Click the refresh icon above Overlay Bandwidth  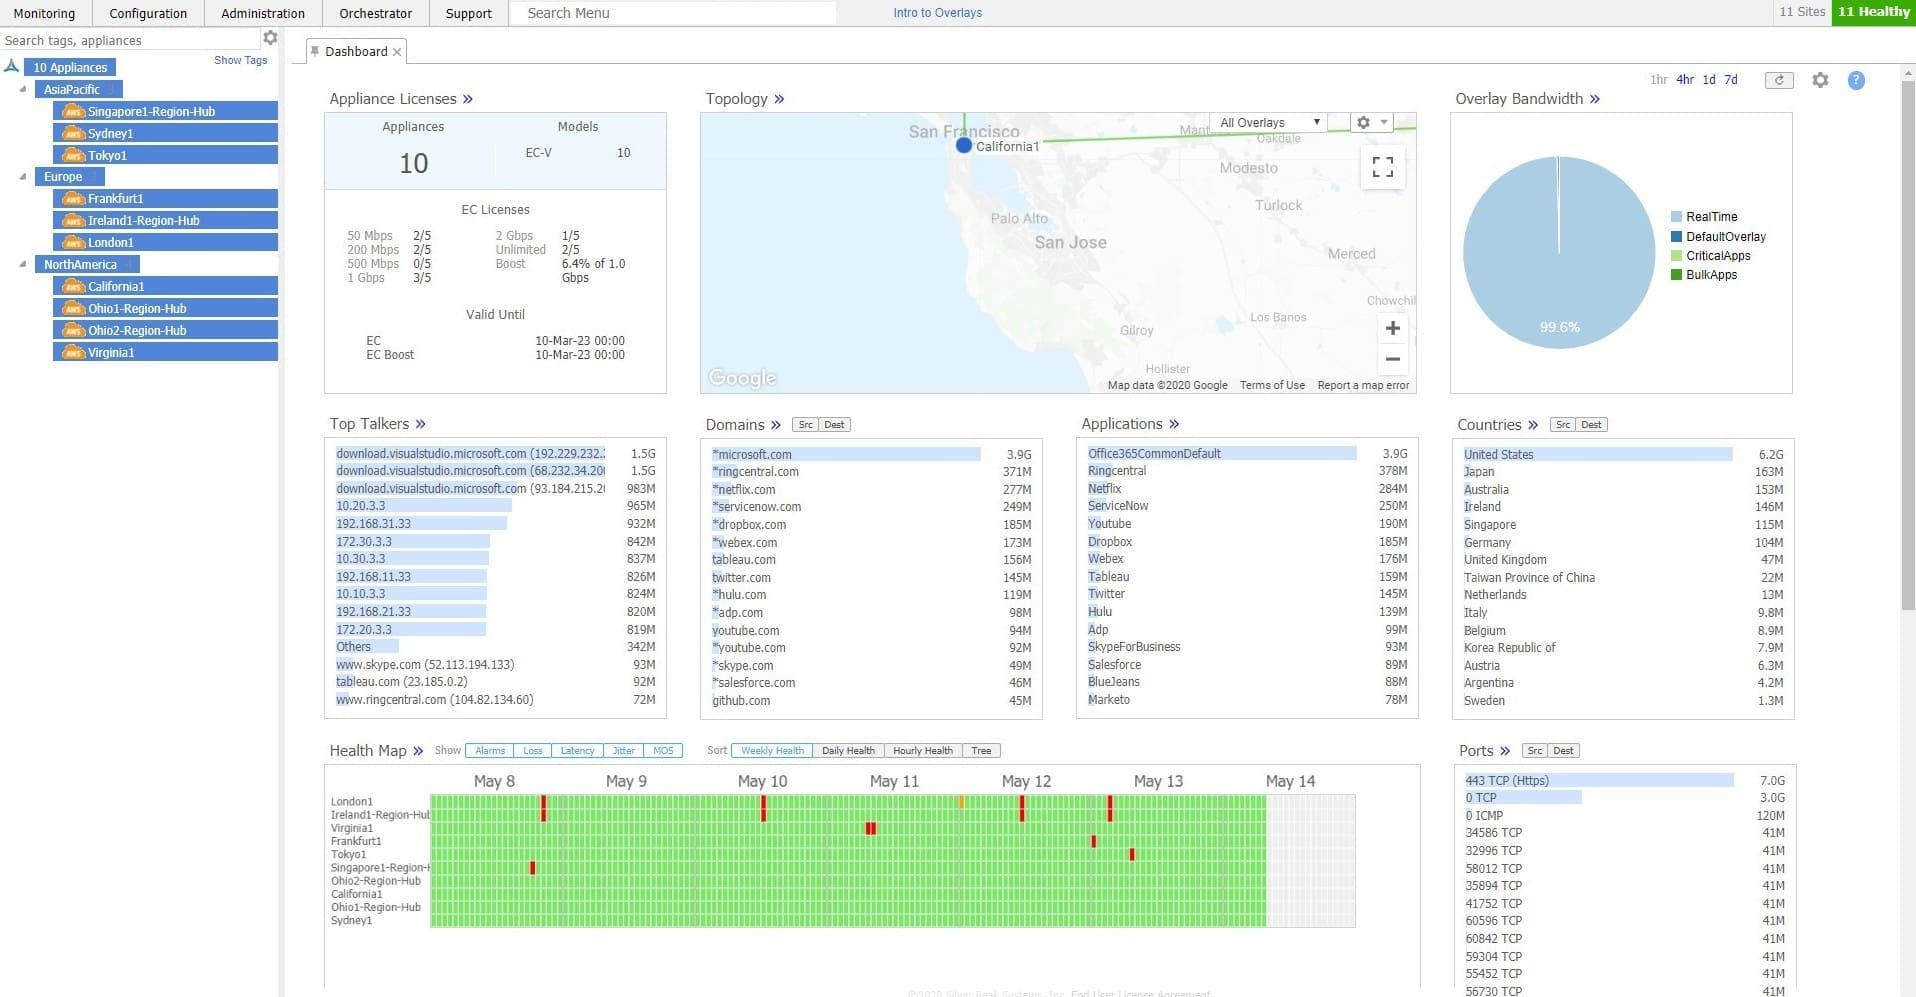point(1779,80)
